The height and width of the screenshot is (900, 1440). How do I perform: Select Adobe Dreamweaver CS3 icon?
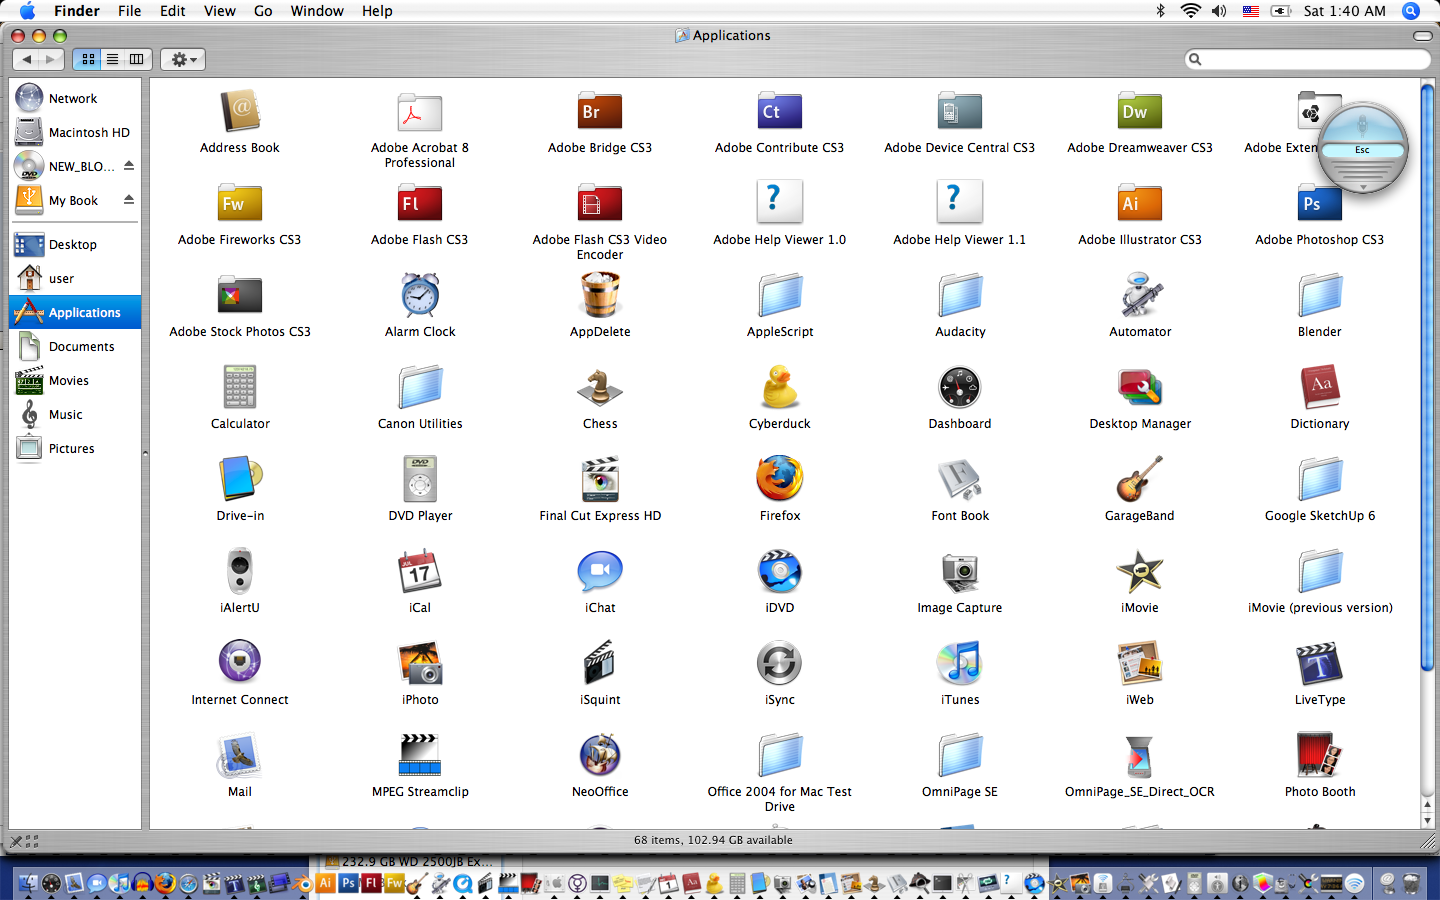point(1140,112)
